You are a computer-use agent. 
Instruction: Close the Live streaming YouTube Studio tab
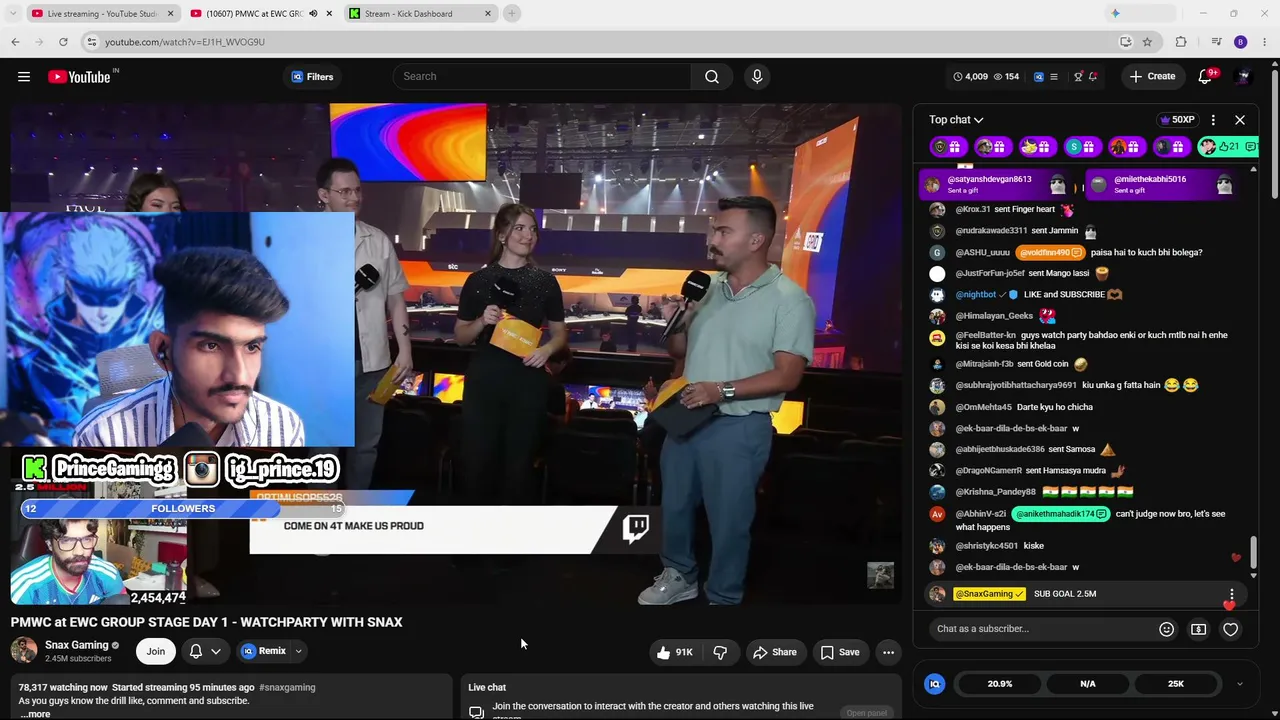pyautogui.click(x=170, y=14)
